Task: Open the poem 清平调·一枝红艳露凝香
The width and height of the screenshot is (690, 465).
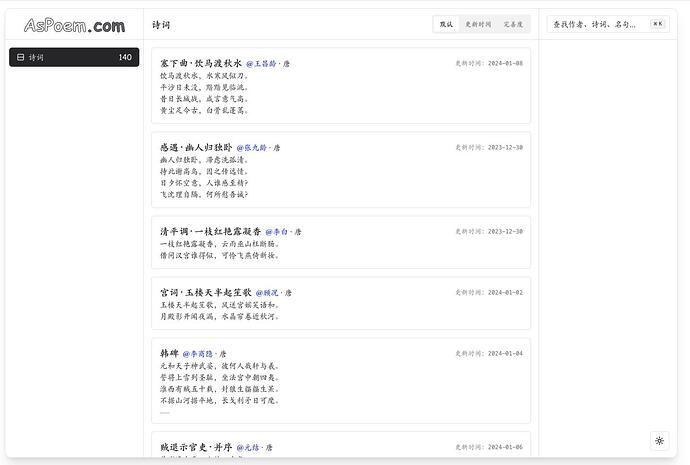Action: tap(210, 231)
